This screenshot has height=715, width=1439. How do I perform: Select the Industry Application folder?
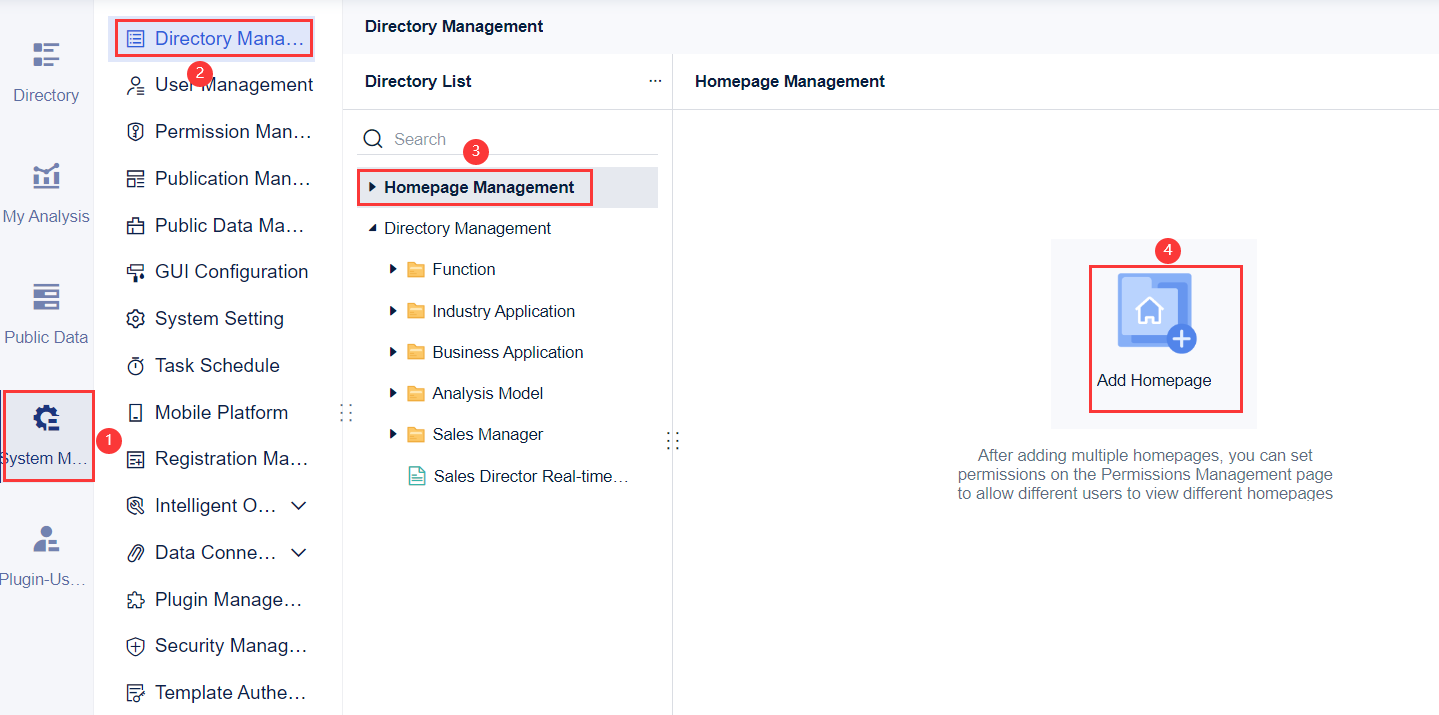(x=503, y=311)
